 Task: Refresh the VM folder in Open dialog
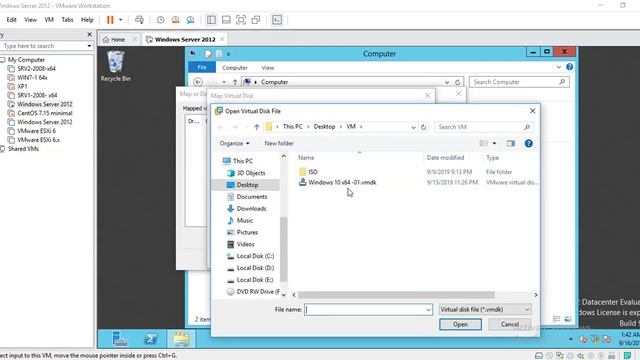coord(424,127)
